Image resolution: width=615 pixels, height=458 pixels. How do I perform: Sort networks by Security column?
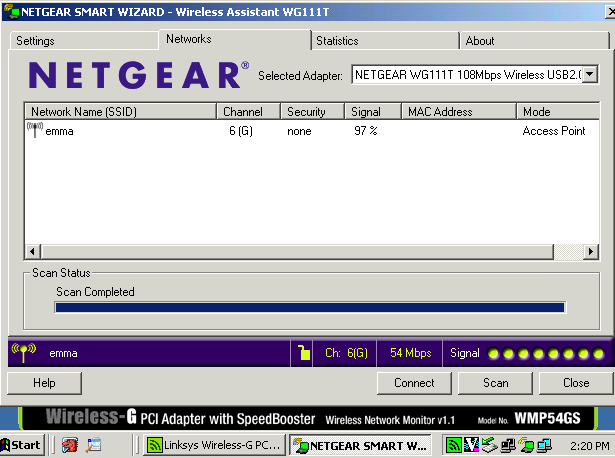(x=313, y=112)
